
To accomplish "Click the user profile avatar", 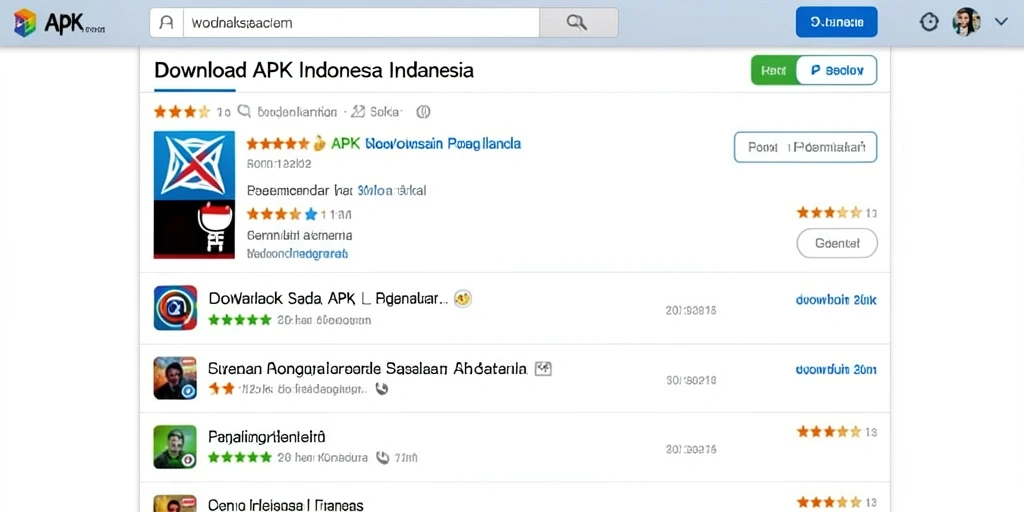I will 967,22.
